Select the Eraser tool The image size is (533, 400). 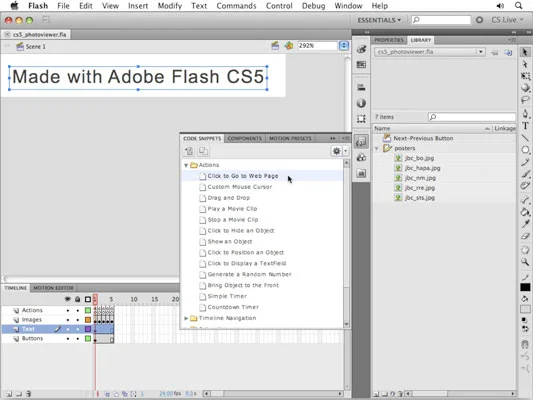click(525, 236)
